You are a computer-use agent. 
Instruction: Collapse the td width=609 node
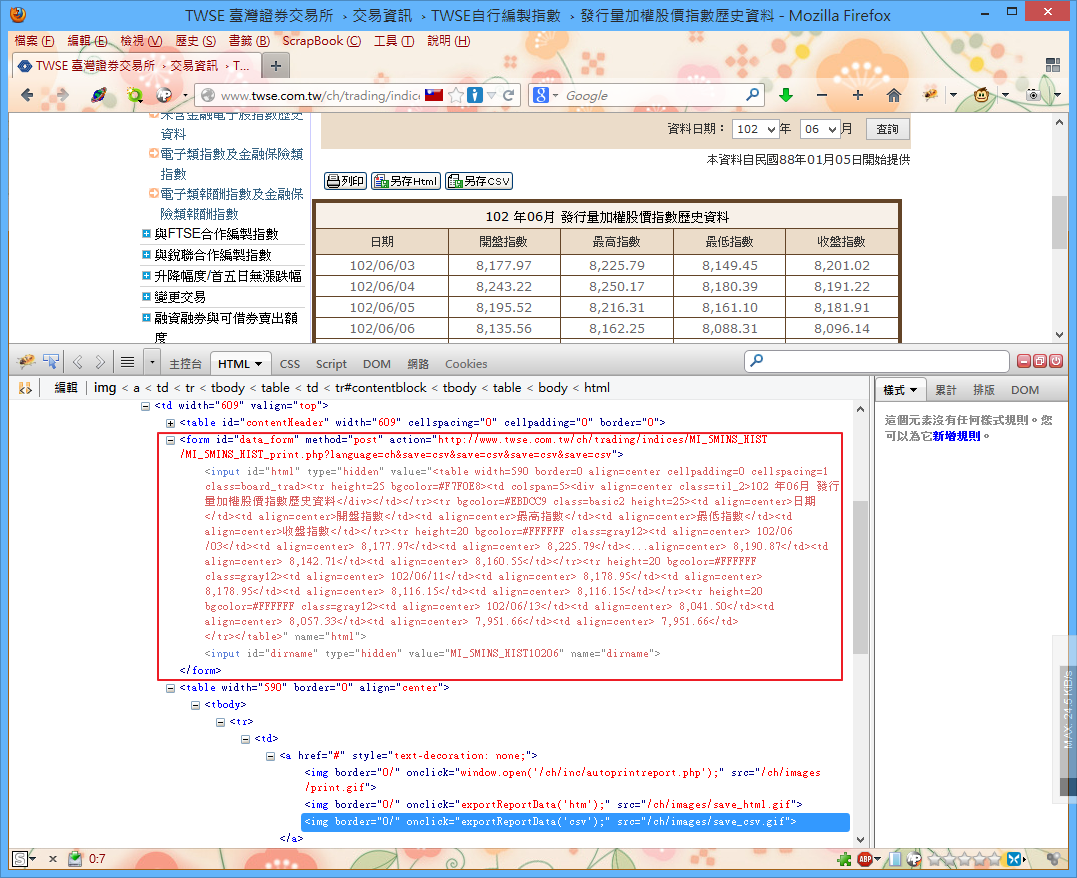(x=146, y=406)
